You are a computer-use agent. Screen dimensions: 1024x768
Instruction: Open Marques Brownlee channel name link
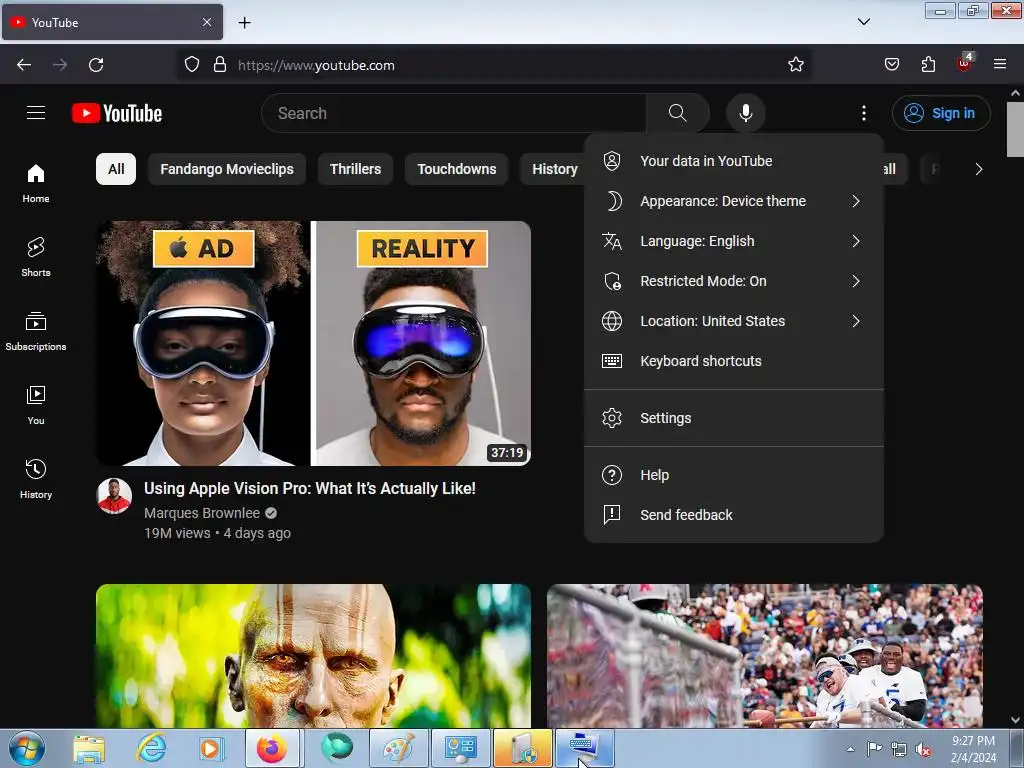202,513
